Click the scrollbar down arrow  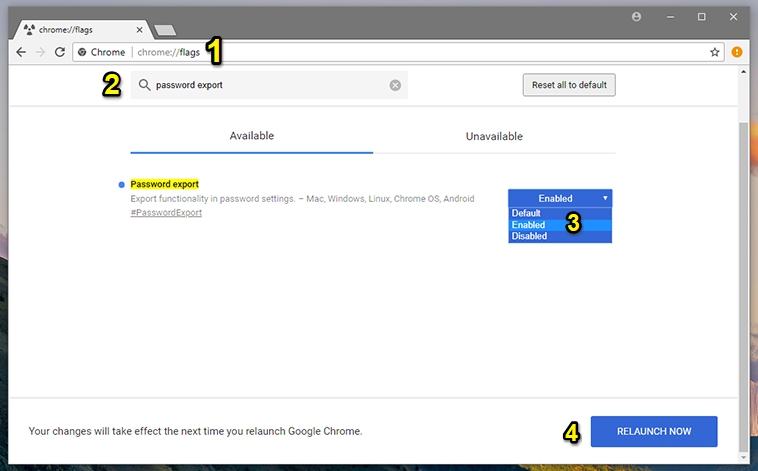(743, 457)
